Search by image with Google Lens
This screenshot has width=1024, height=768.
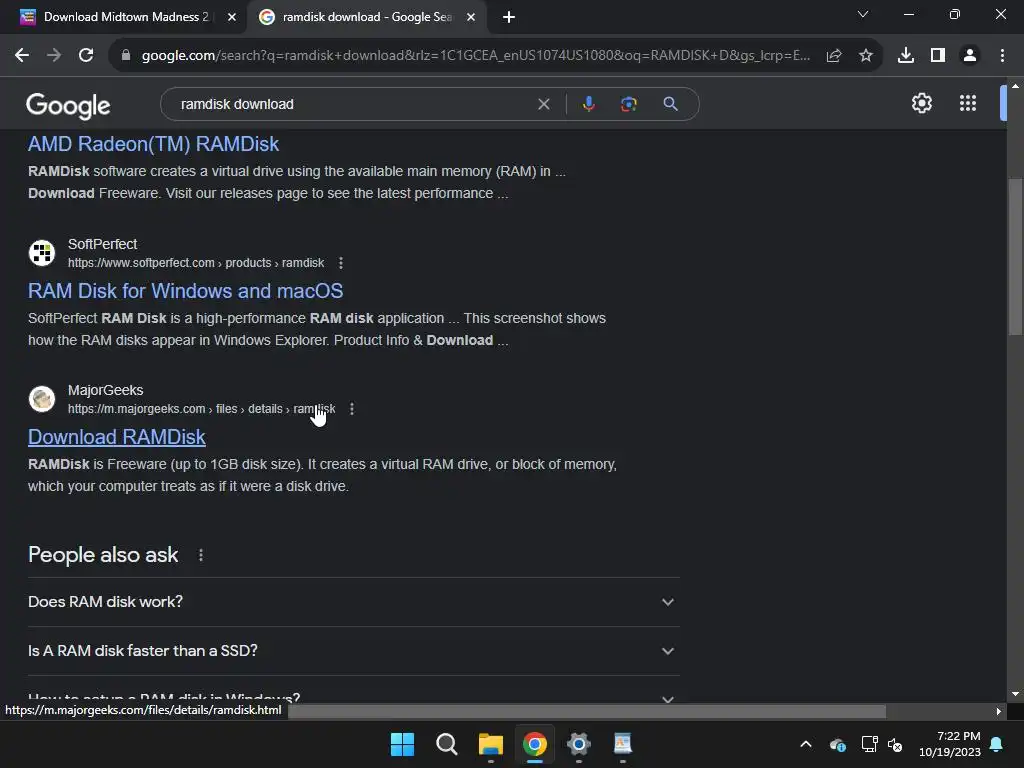pyautogui.click(x=629, y=104)
